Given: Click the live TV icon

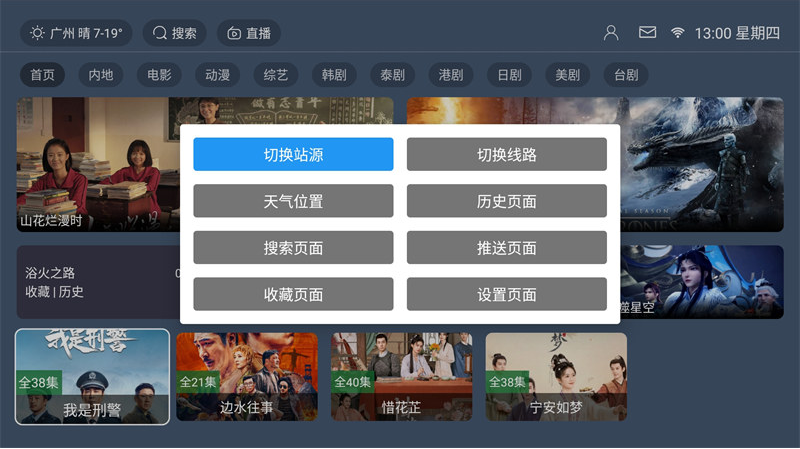Looking at the screenshot, I should [x=234, y=33].
